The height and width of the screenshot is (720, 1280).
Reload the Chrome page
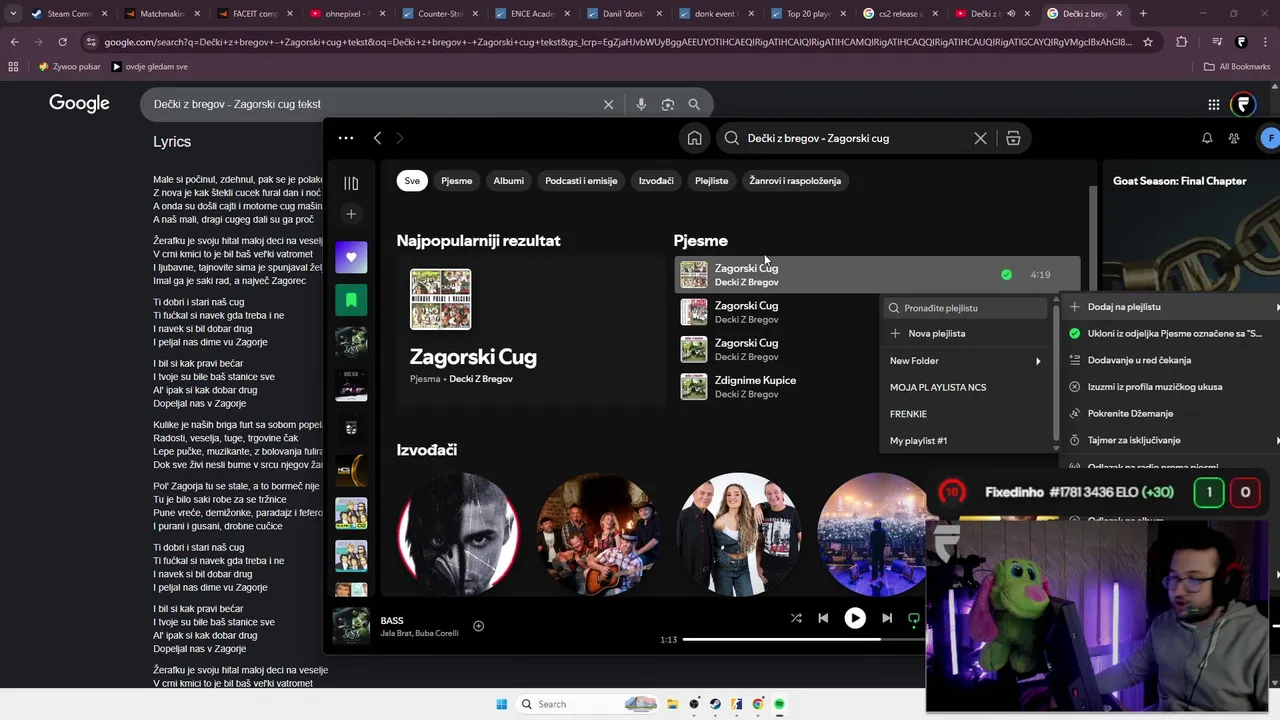point(62,42)
